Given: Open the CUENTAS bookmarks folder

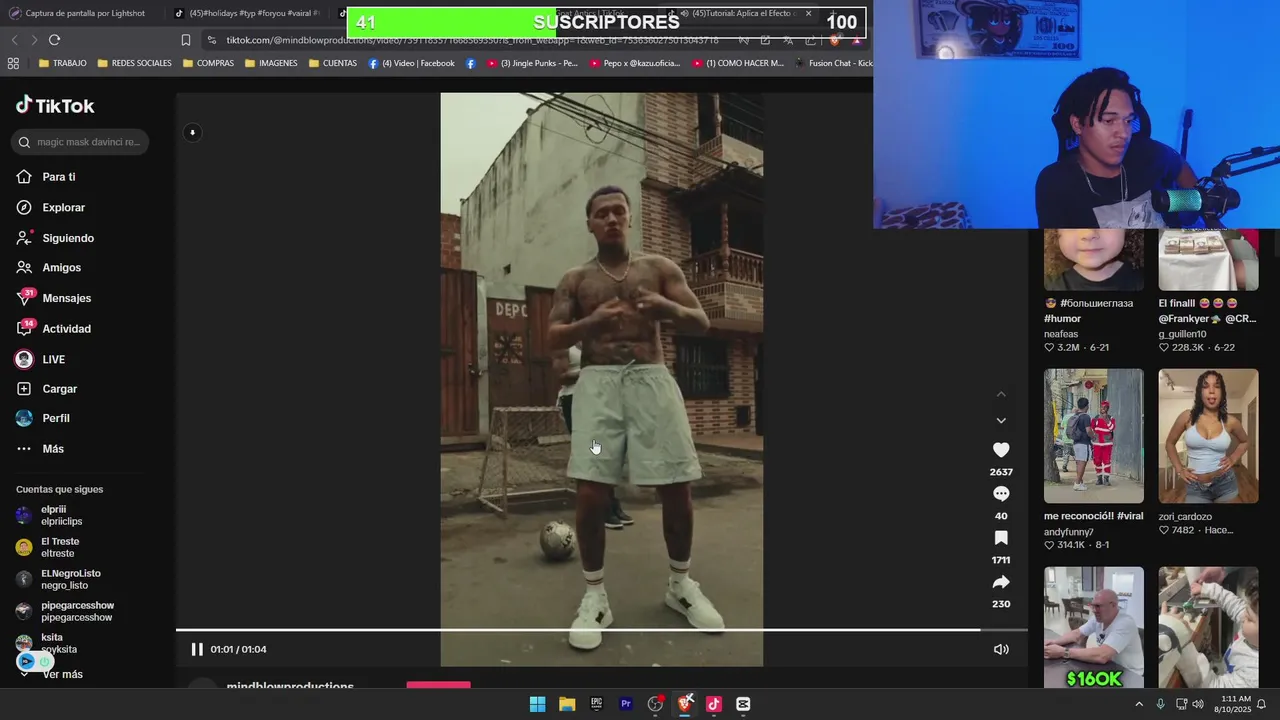Looking at the screenshot, I should coord(332,63).
